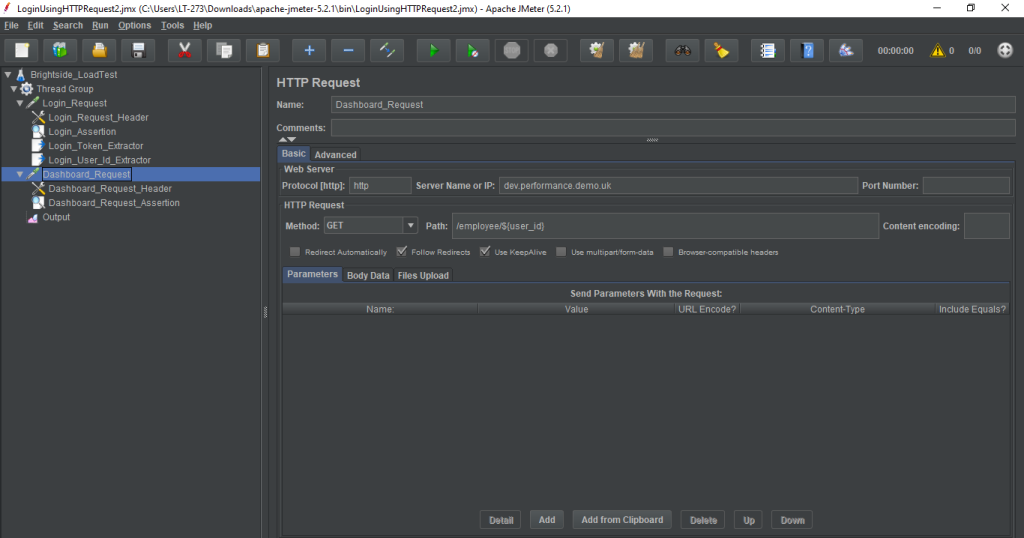Uncheck the Follow Redirects checkbox
Image resolution: width=1024 pixels, height=538 pixels.
(x=402, y=252)
